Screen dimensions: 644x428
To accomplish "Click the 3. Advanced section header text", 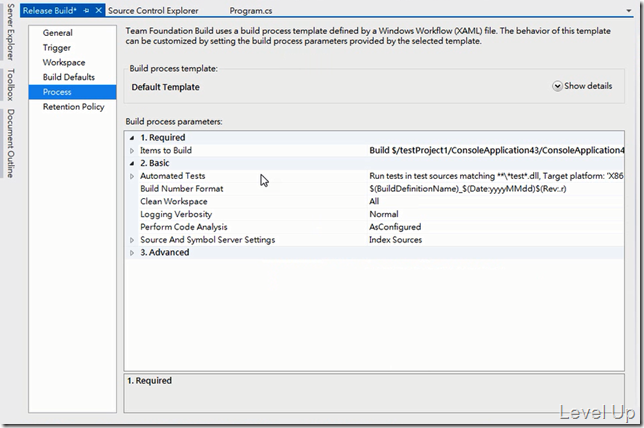I will (x=165, y=252).
